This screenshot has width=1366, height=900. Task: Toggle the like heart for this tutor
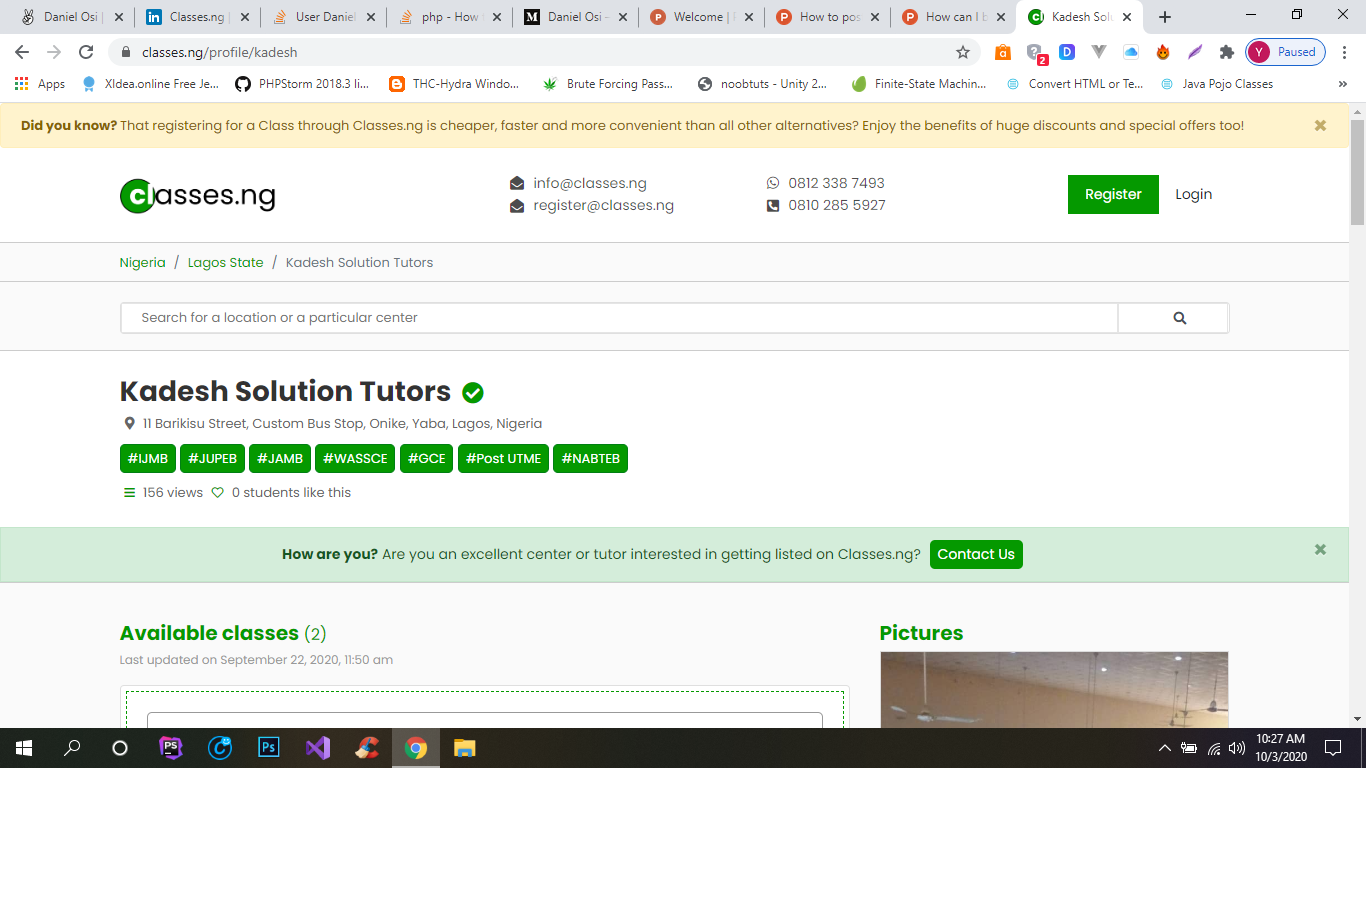pyautogui.click(x=217, y=492)
